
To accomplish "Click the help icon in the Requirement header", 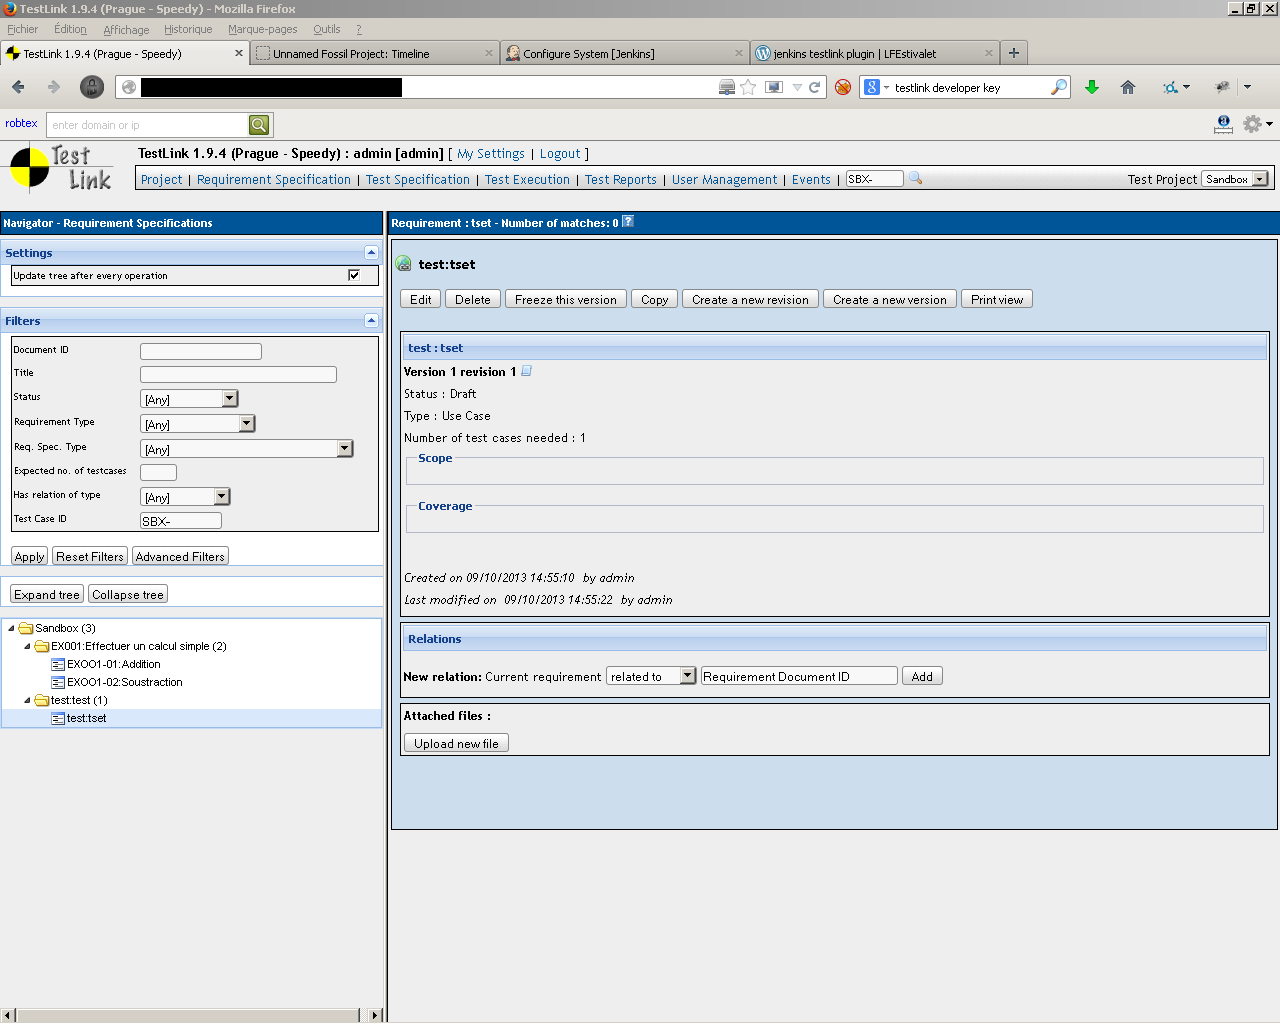I will coord(628,222).
